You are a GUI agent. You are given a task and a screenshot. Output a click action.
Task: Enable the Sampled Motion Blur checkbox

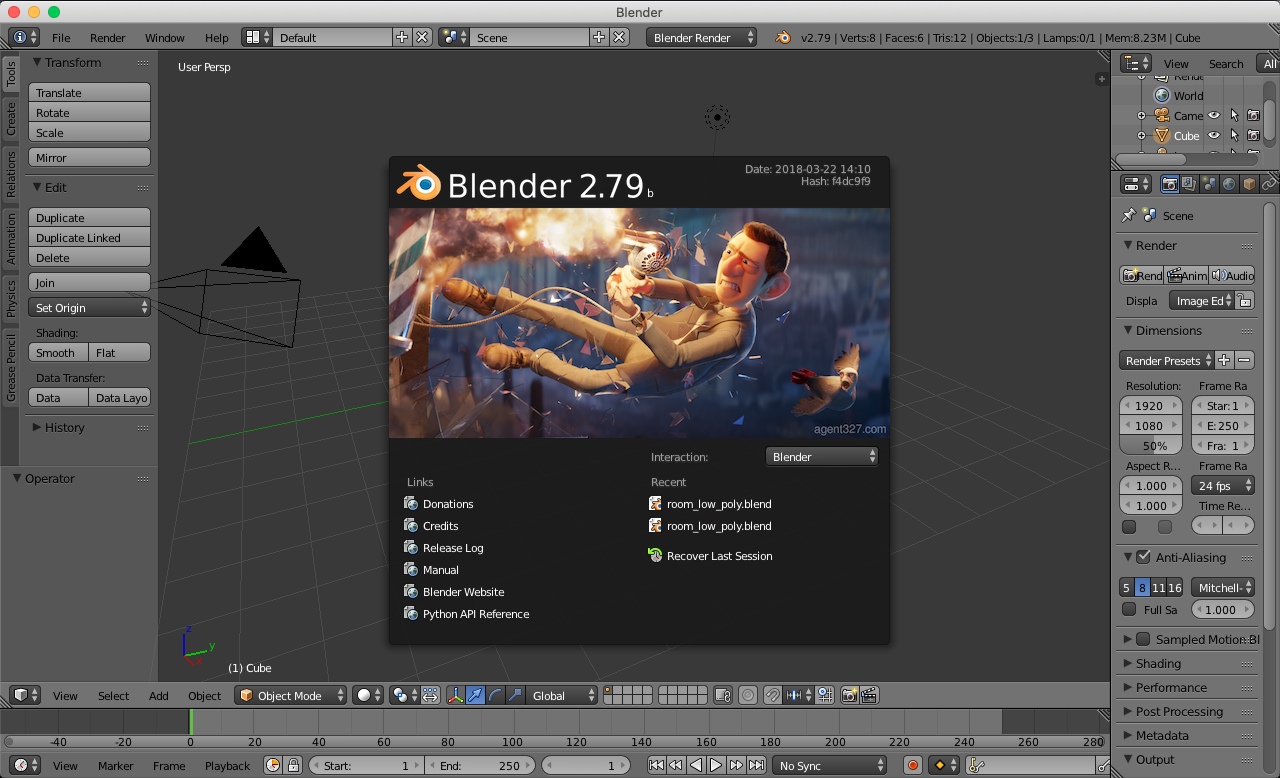(1143, 639)
